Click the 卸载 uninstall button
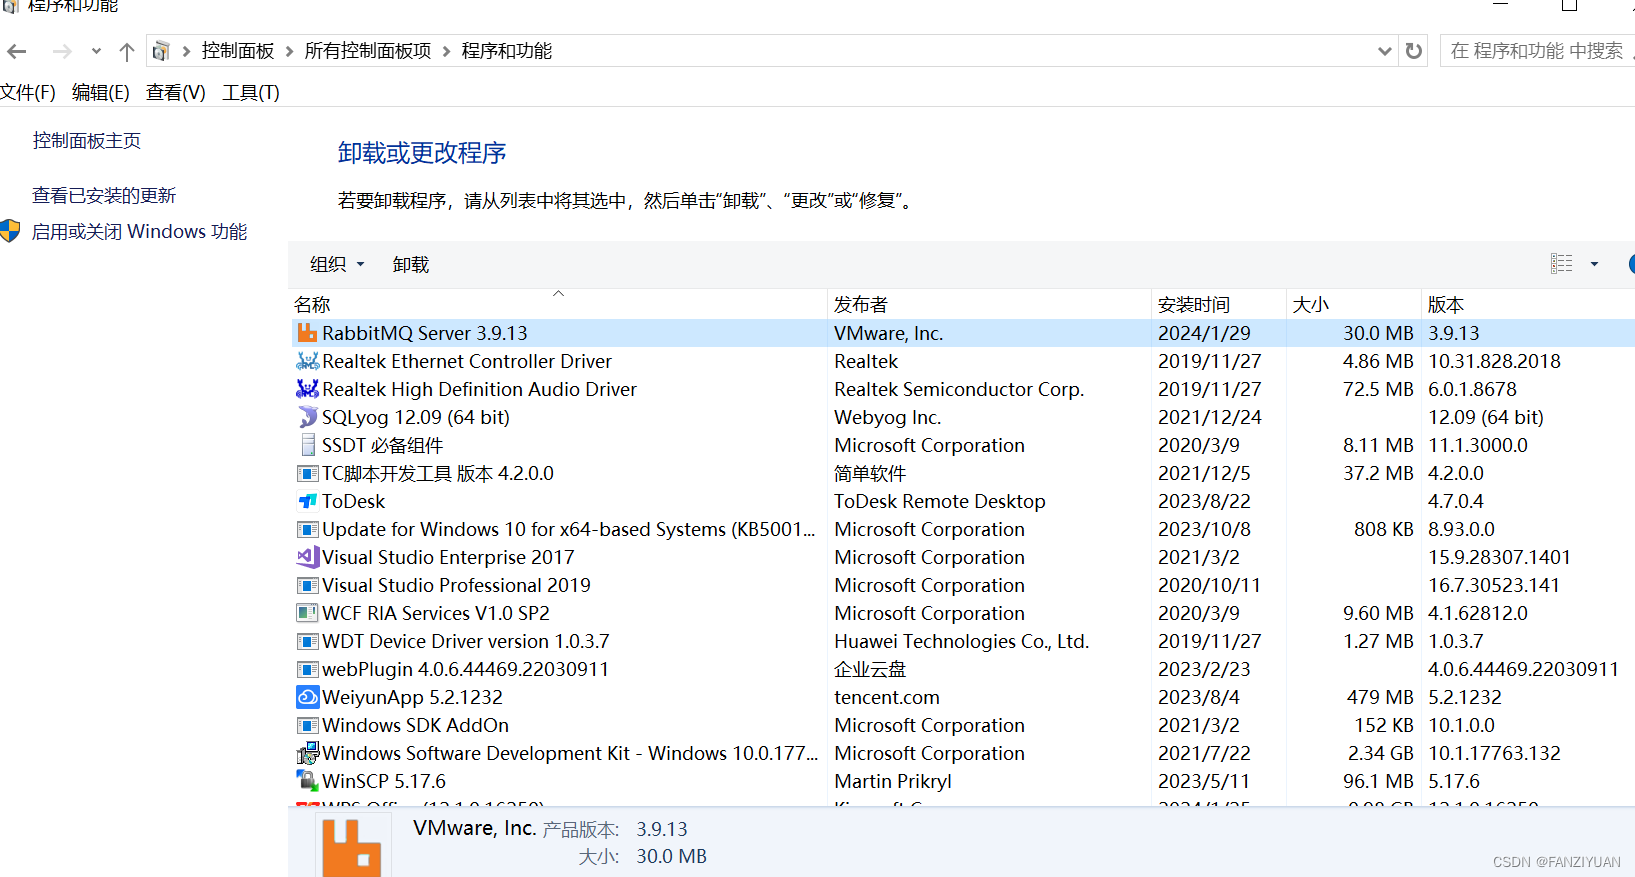 coord(411,264)
